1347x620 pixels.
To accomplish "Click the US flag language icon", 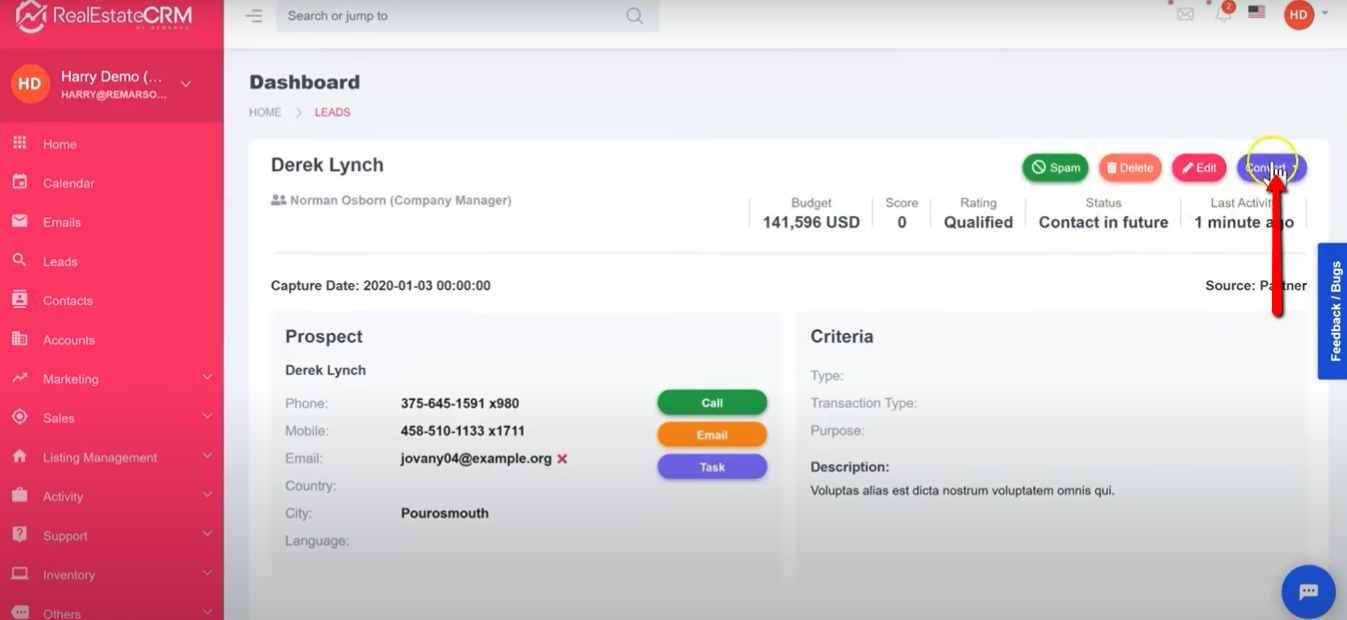I will 1257,13.
